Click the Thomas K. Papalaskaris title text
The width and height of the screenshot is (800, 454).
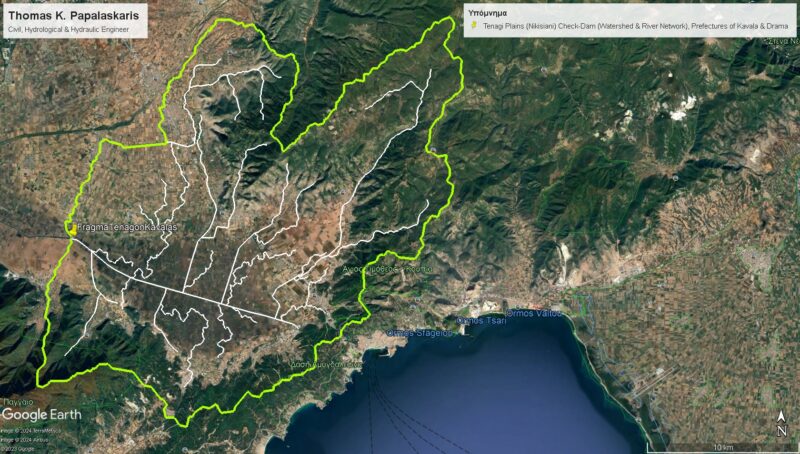[73, 16]
